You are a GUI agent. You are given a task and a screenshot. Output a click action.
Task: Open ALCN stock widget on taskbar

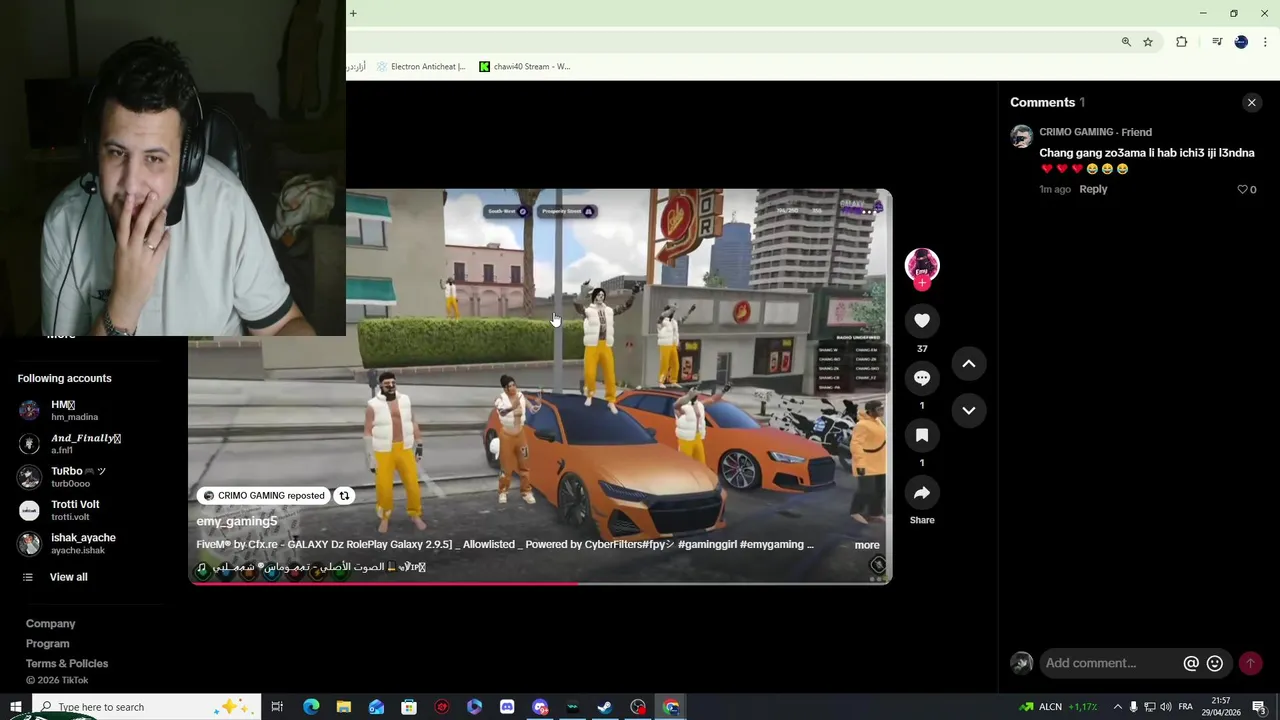(x=1058, y=707)
